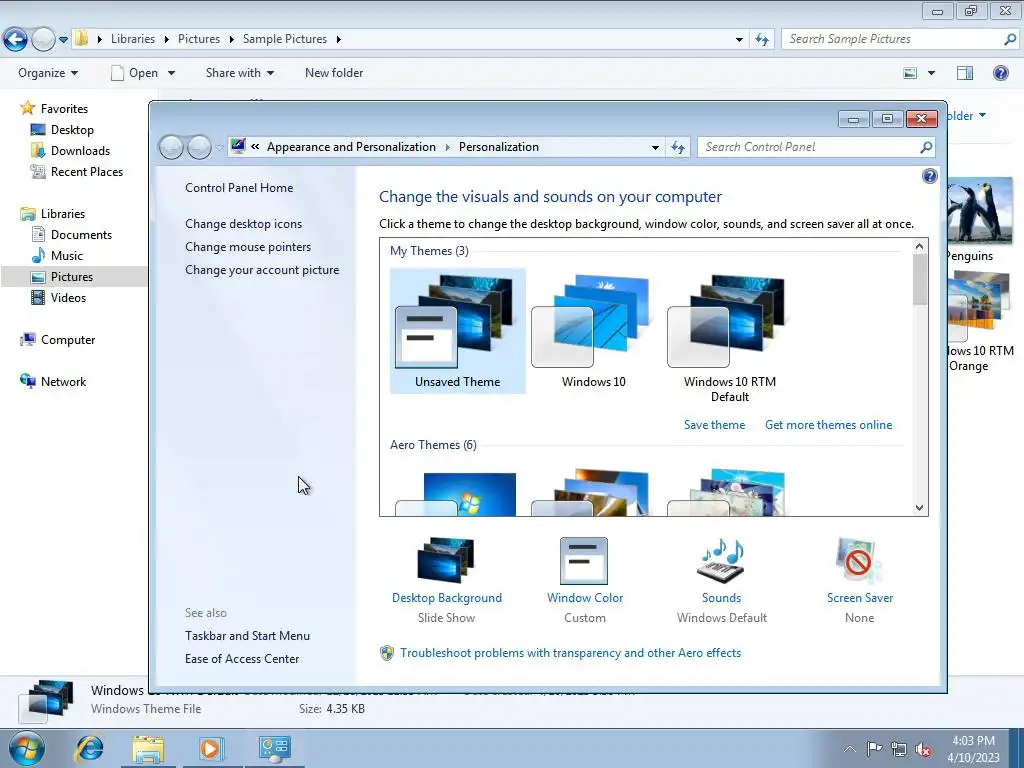Click Control Panel taskbar button
Image resolution: width=1024 pixels, height=768 pixels.
[274, 748]
